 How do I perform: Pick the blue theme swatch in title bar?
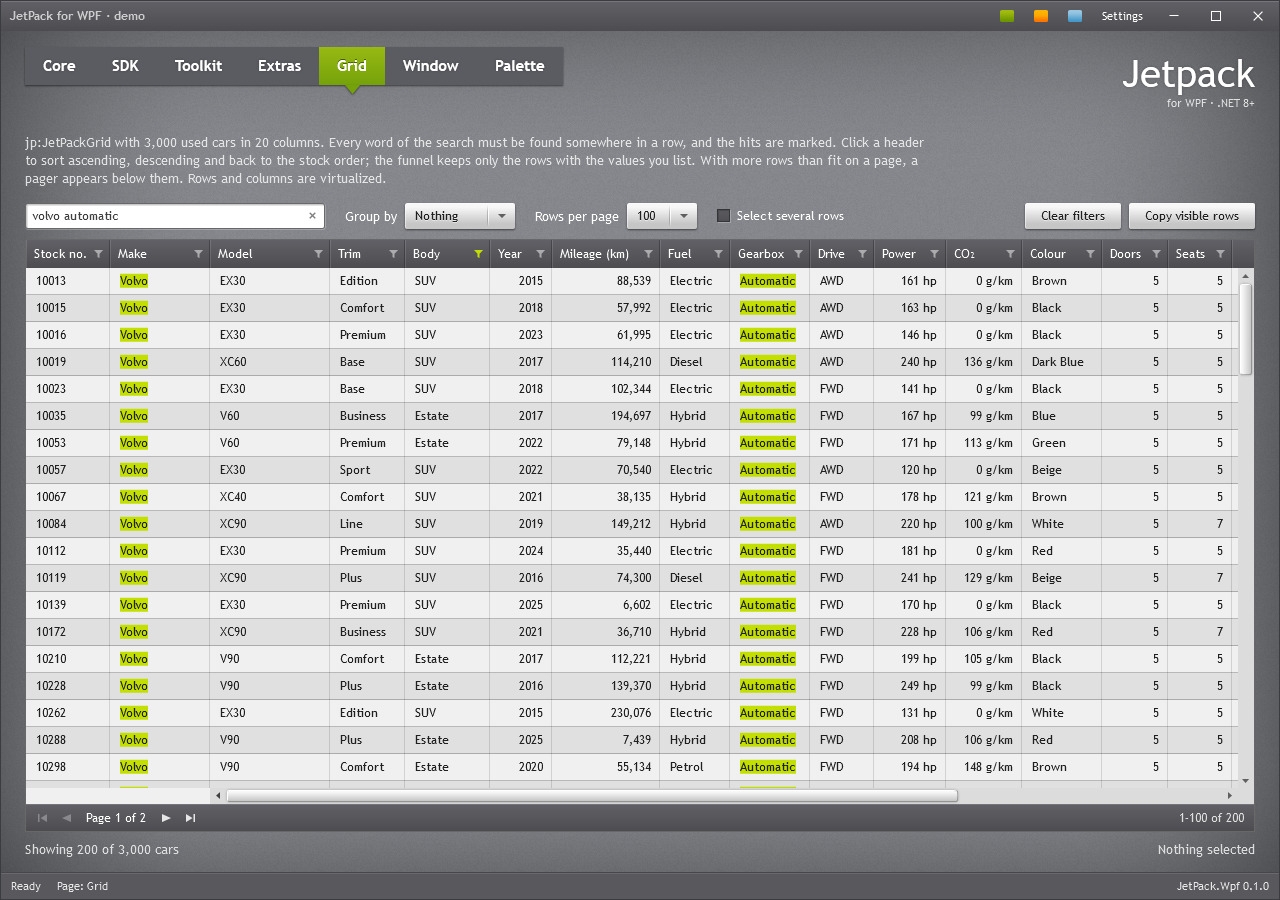(x=1075, y=16)
